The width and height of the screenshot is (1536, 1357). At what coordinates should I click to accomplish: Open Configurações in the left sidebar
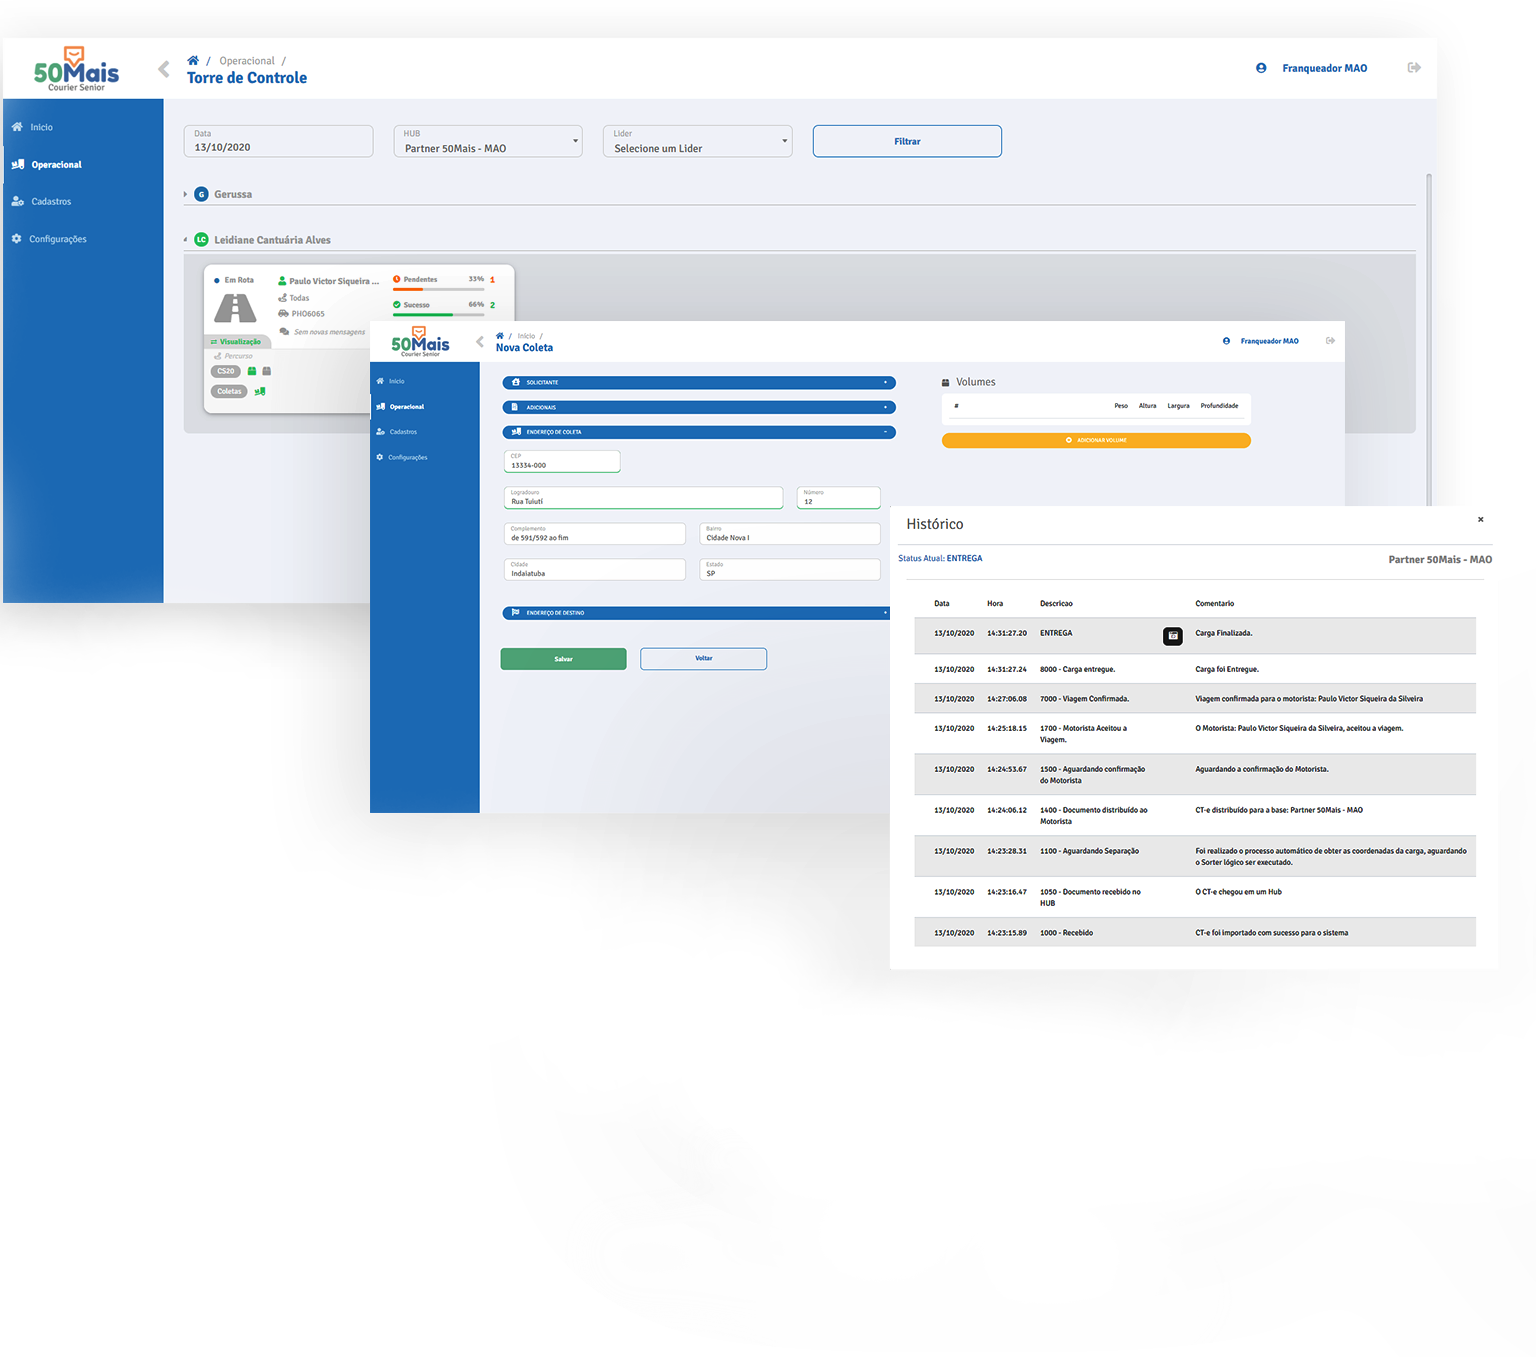click(57, 239)
